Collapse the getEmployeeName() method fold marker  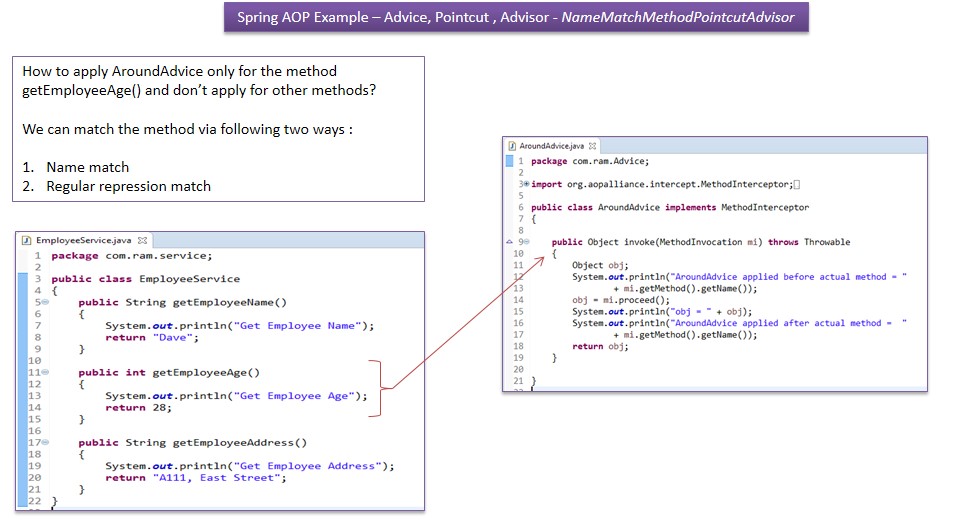pos(45,302)
